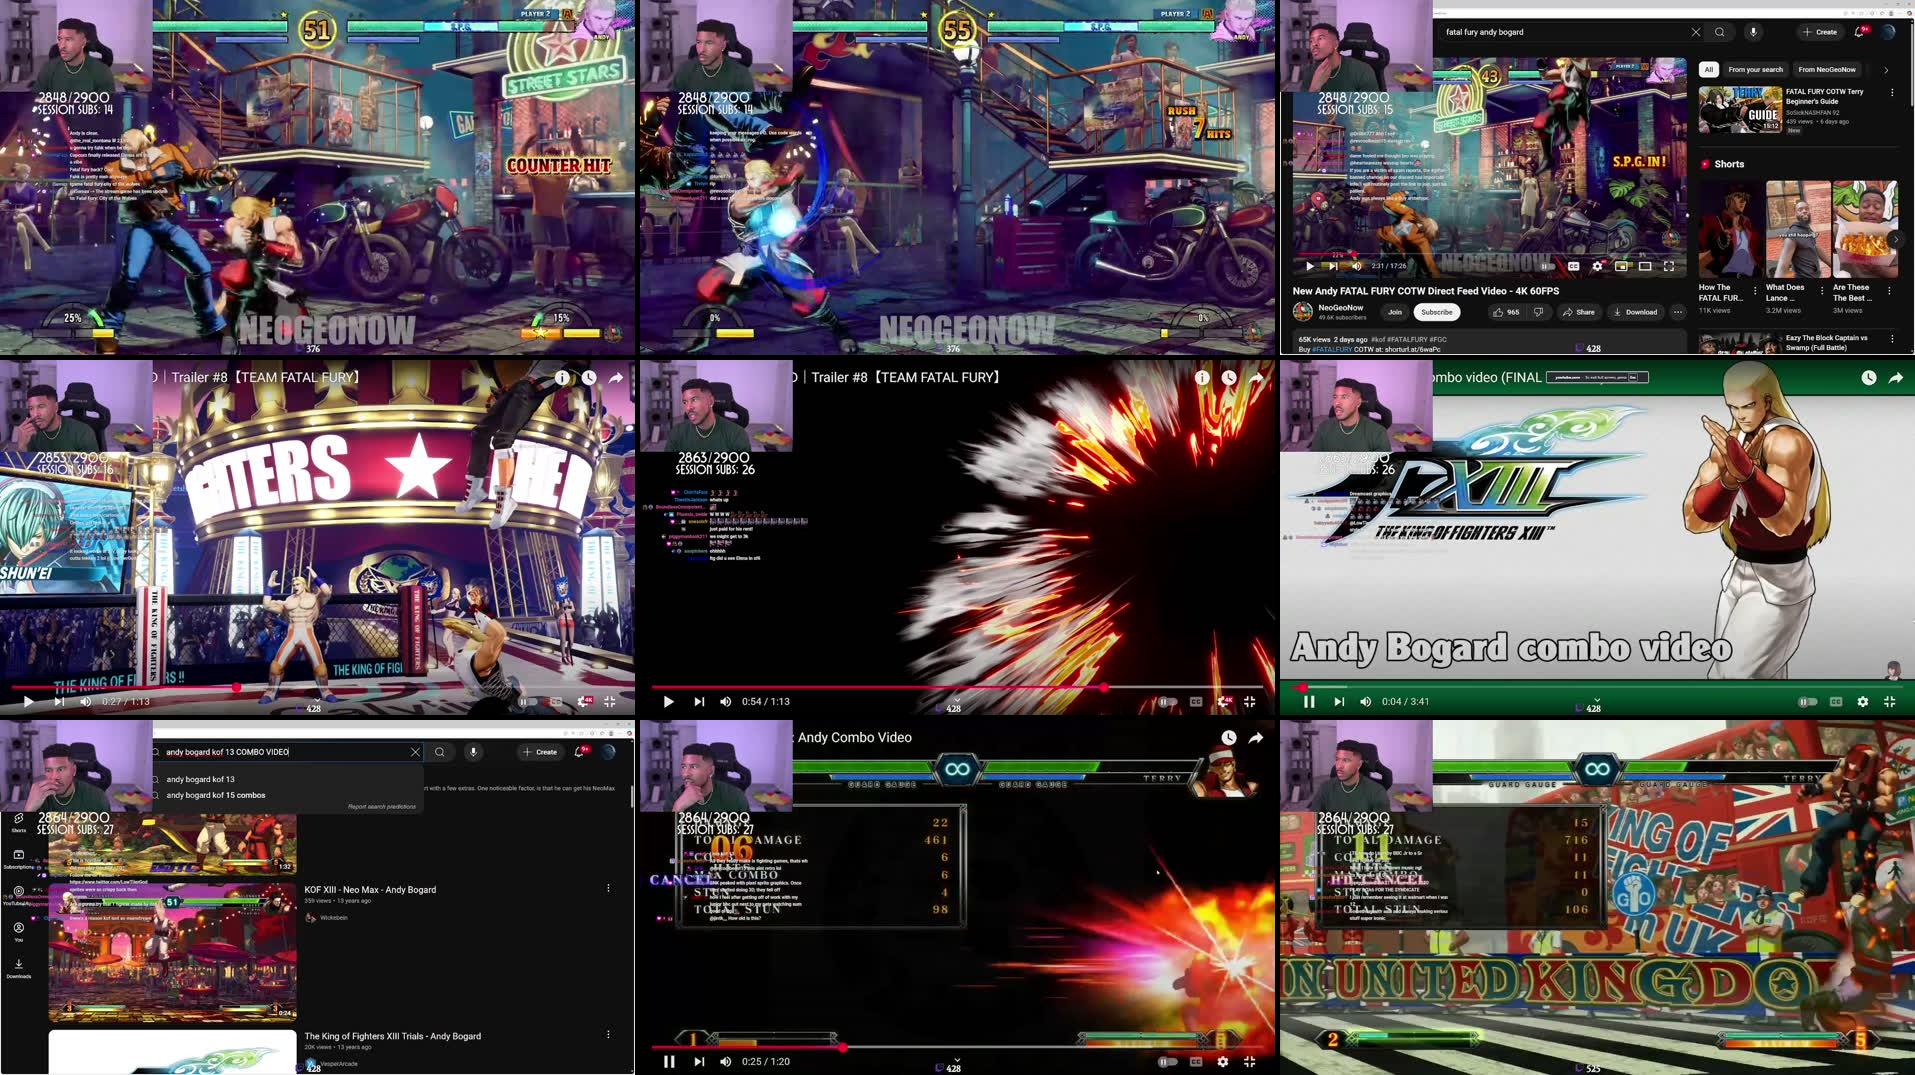Open notifications bell on the NeoGeoNow watch page
Viewport: 1915px width, 1075px height.
coord(1859,32)
